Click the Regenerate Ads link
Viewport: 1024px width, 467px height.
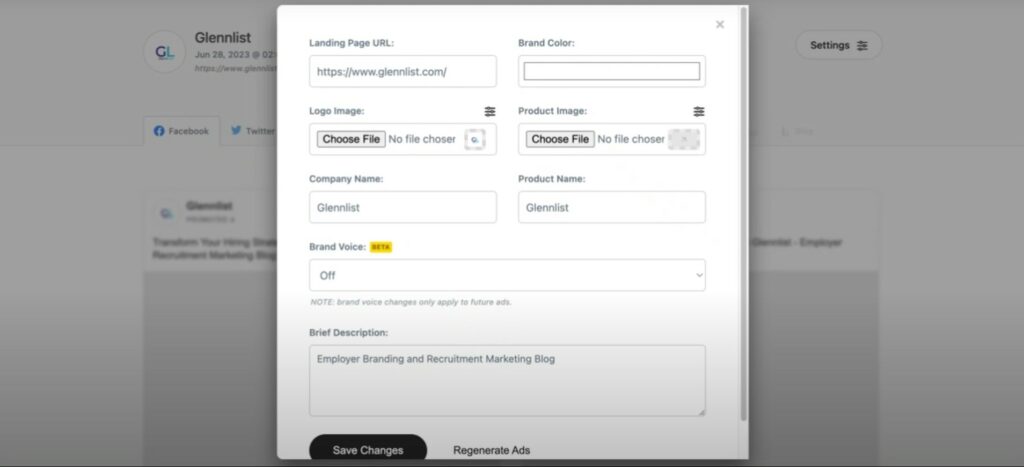[x=492, y=451]
